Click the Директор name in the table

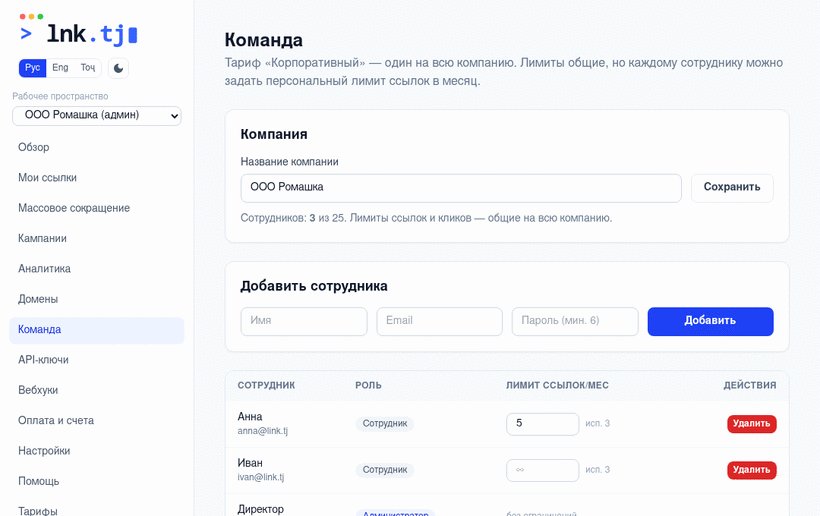(x=260, y=509)
